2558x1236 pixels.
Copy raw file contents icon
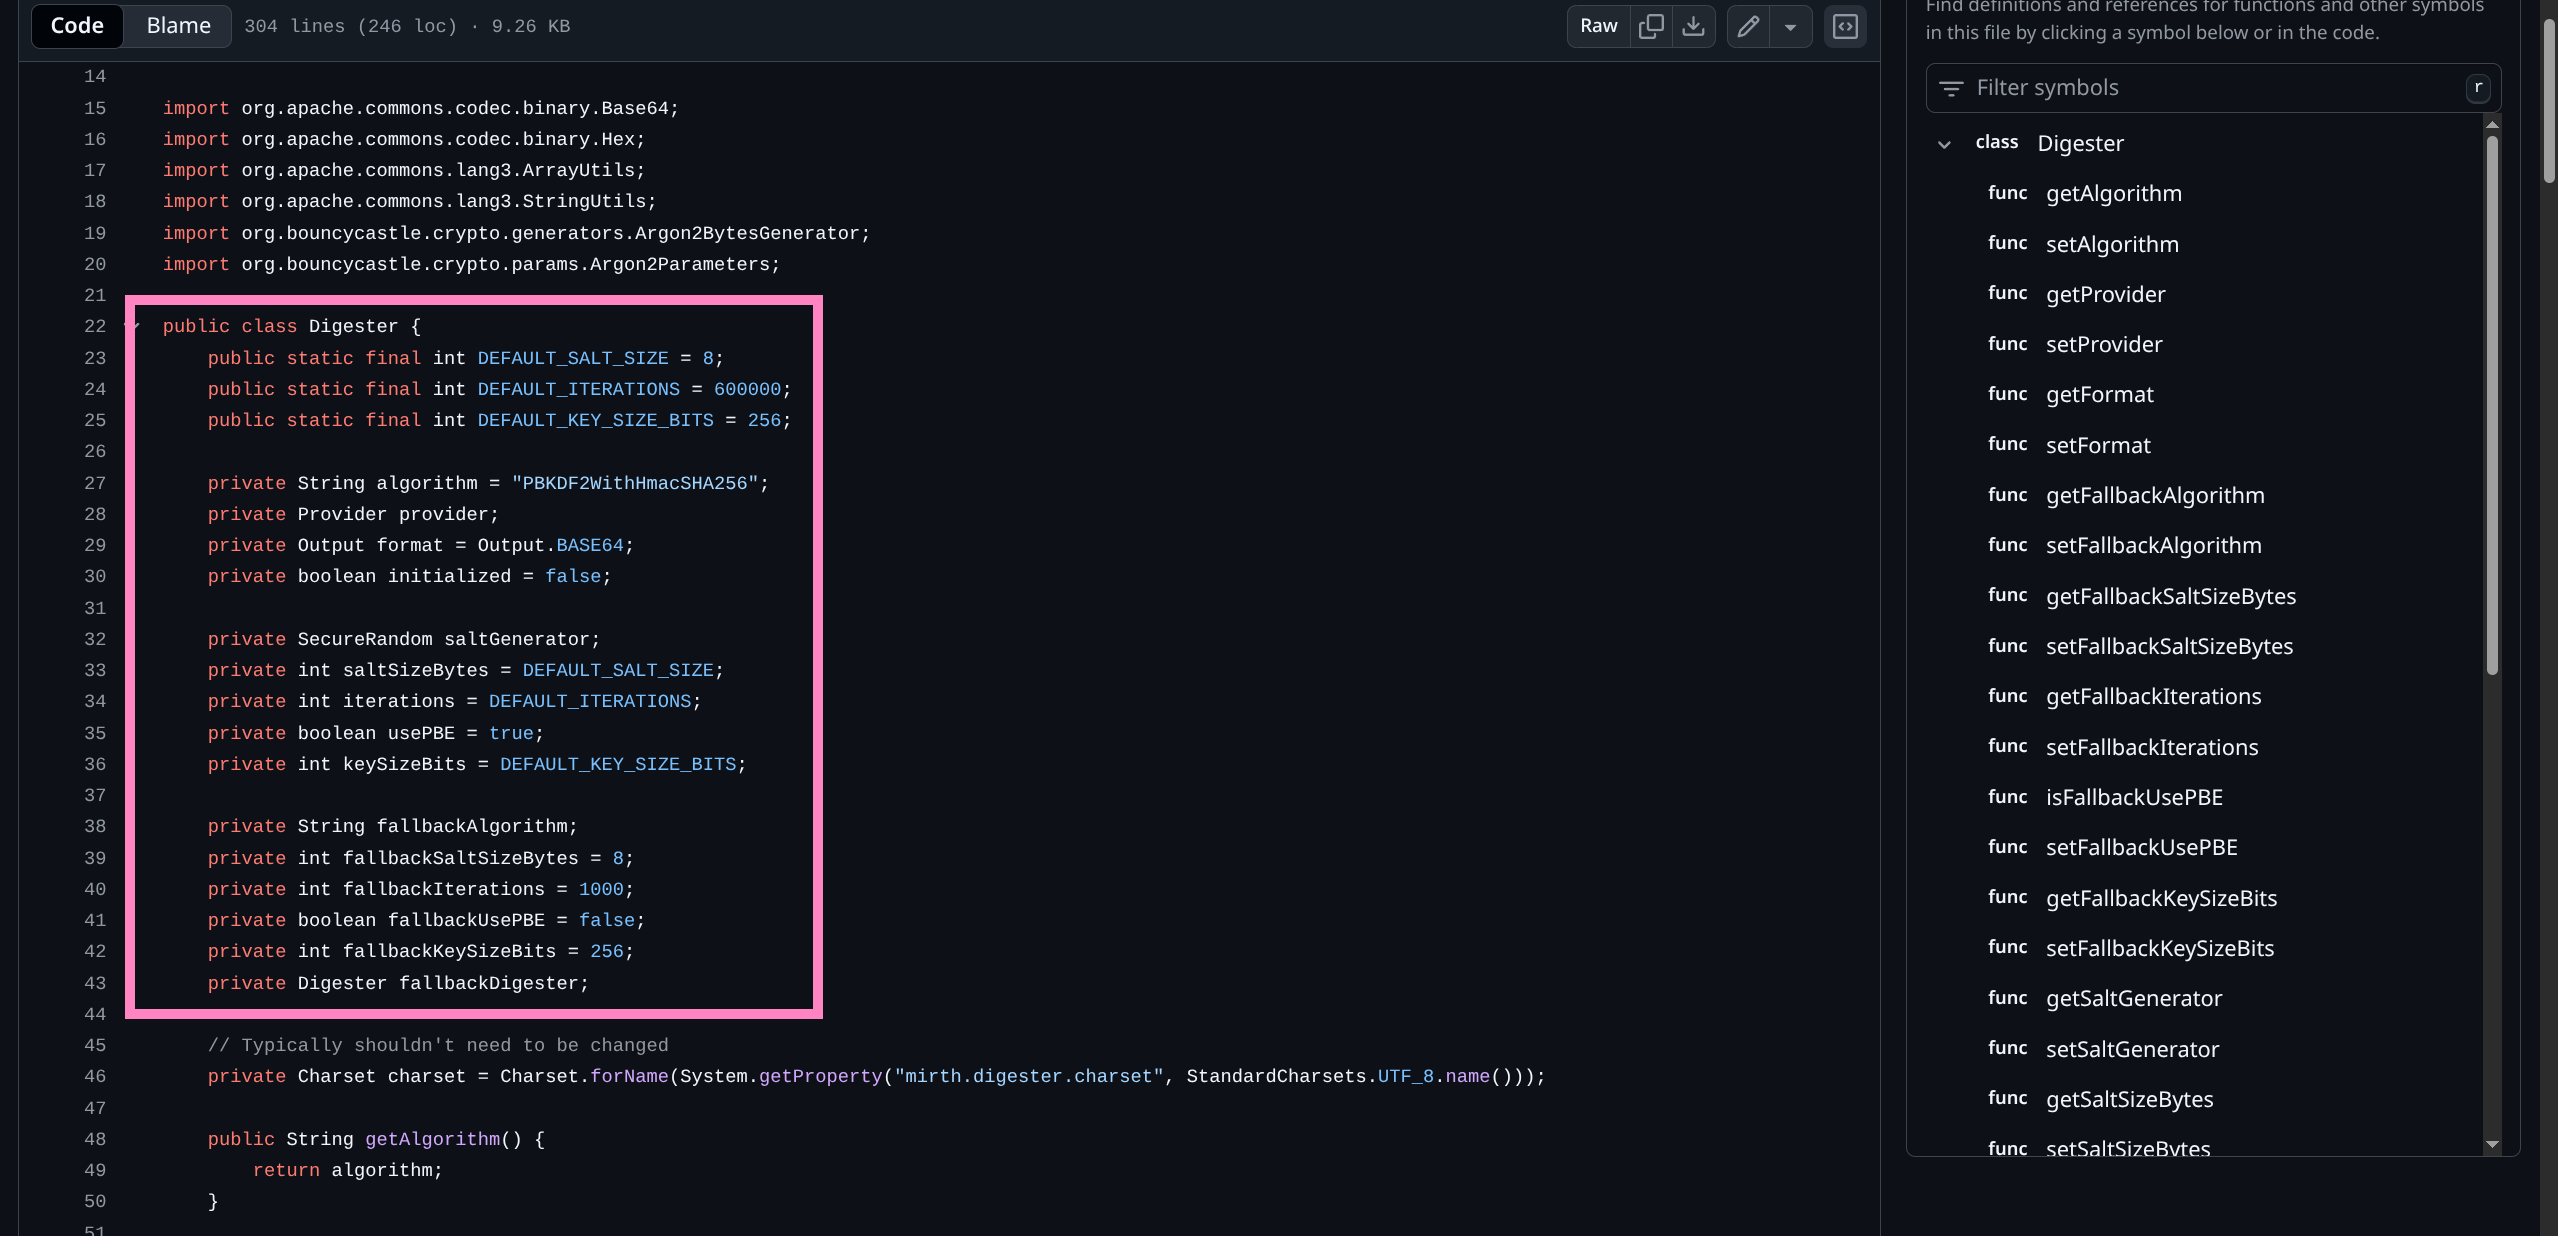pos(1651,26)
